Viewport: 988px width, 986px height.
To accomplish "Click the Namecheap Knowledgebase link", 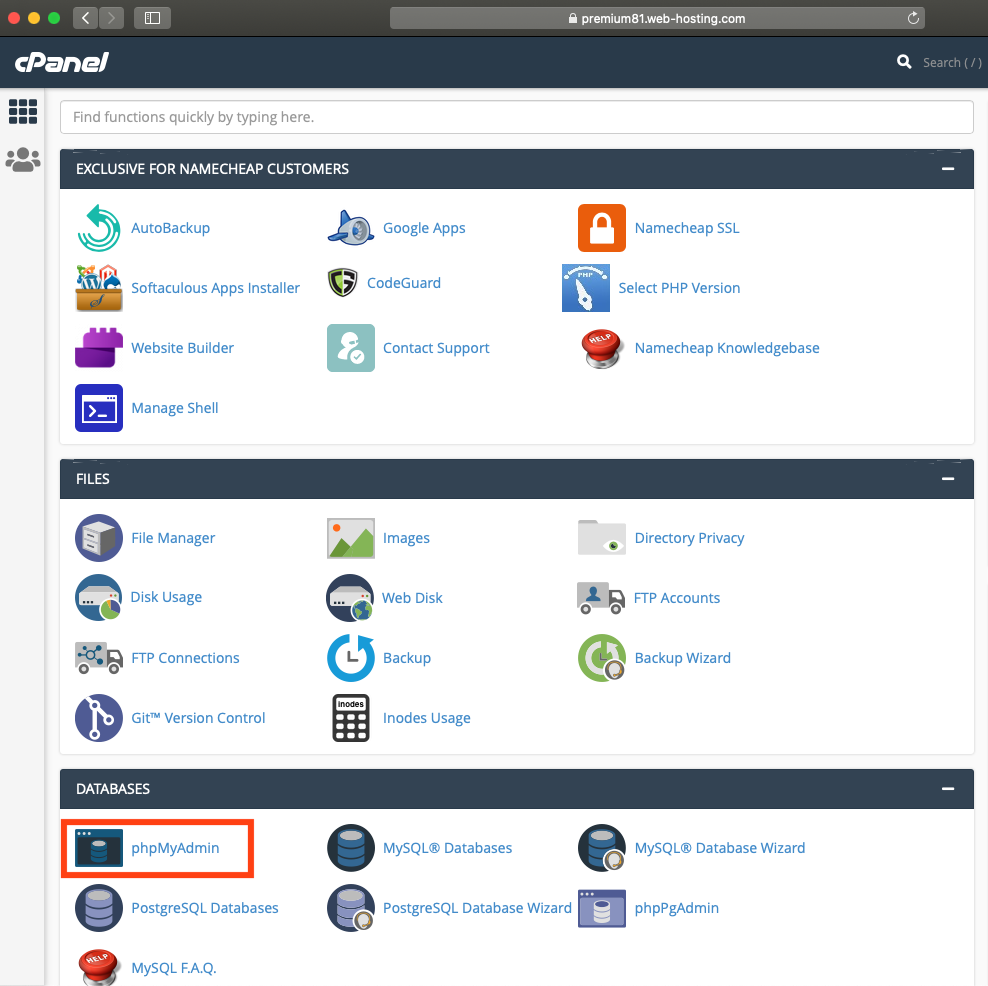I will click(727, 348).
